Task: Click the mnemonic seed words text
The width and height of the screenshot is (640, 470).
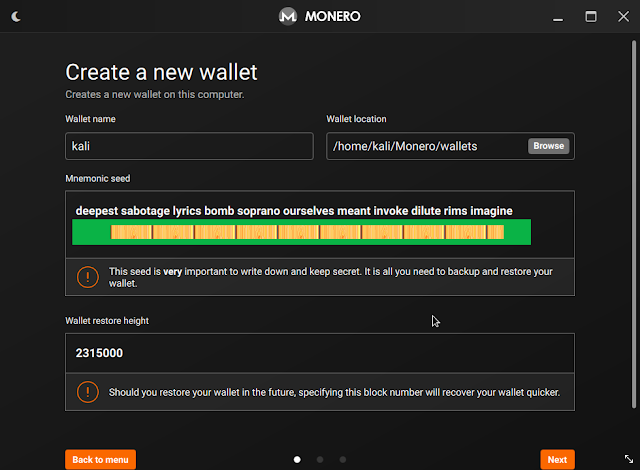Action: [x=294, y=211]
